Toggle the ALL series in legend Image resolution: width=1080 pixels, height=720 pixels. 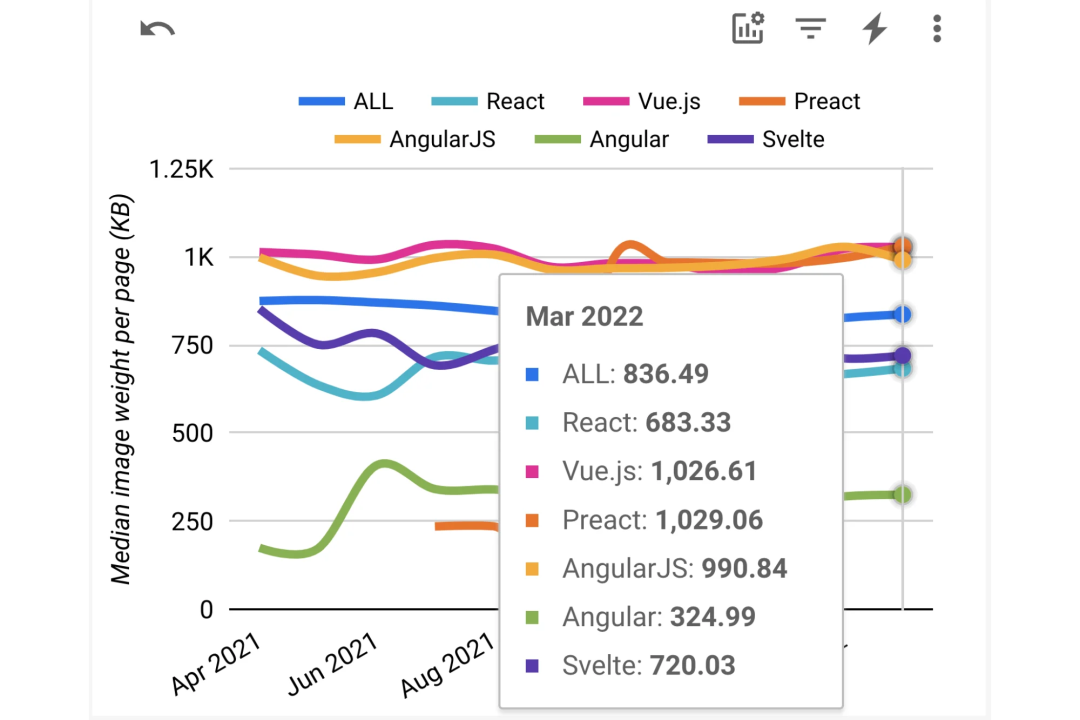point(346,102)
